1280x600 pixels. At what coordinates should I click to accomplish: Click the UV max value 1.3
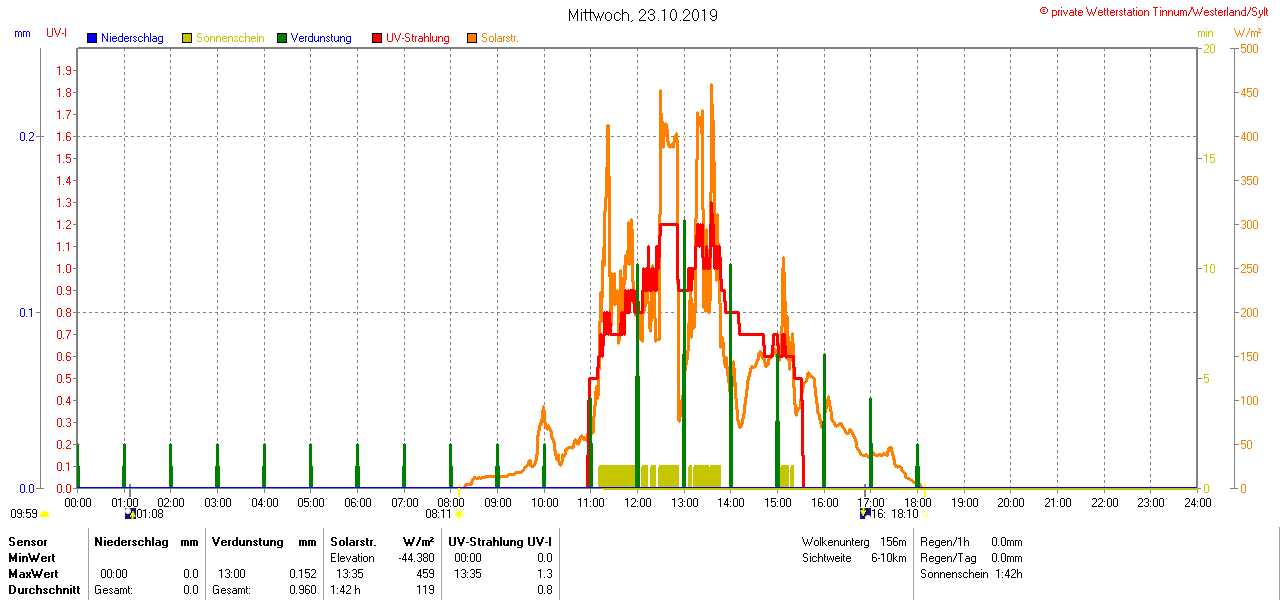pyautogui.click(x=545, y=574)
